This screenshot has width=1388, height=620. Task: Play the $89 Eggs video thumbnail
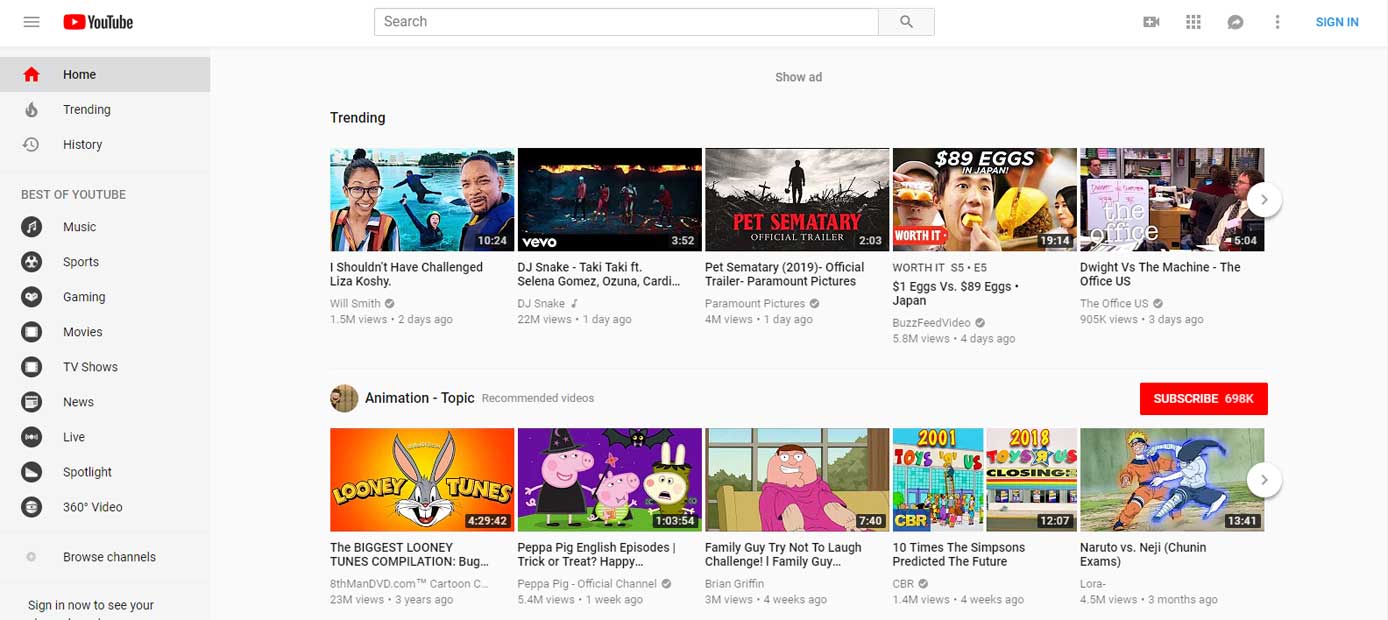pyautogui.click(x=984, y=200)
